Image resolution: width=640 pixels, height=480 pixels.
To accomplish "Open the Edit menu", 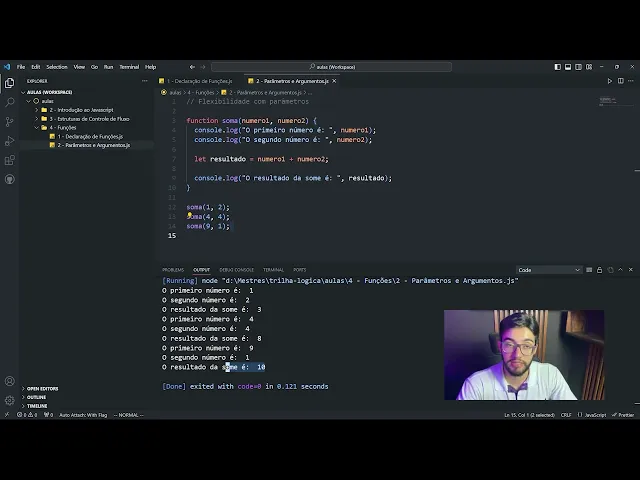I will (x=36, y=67).
